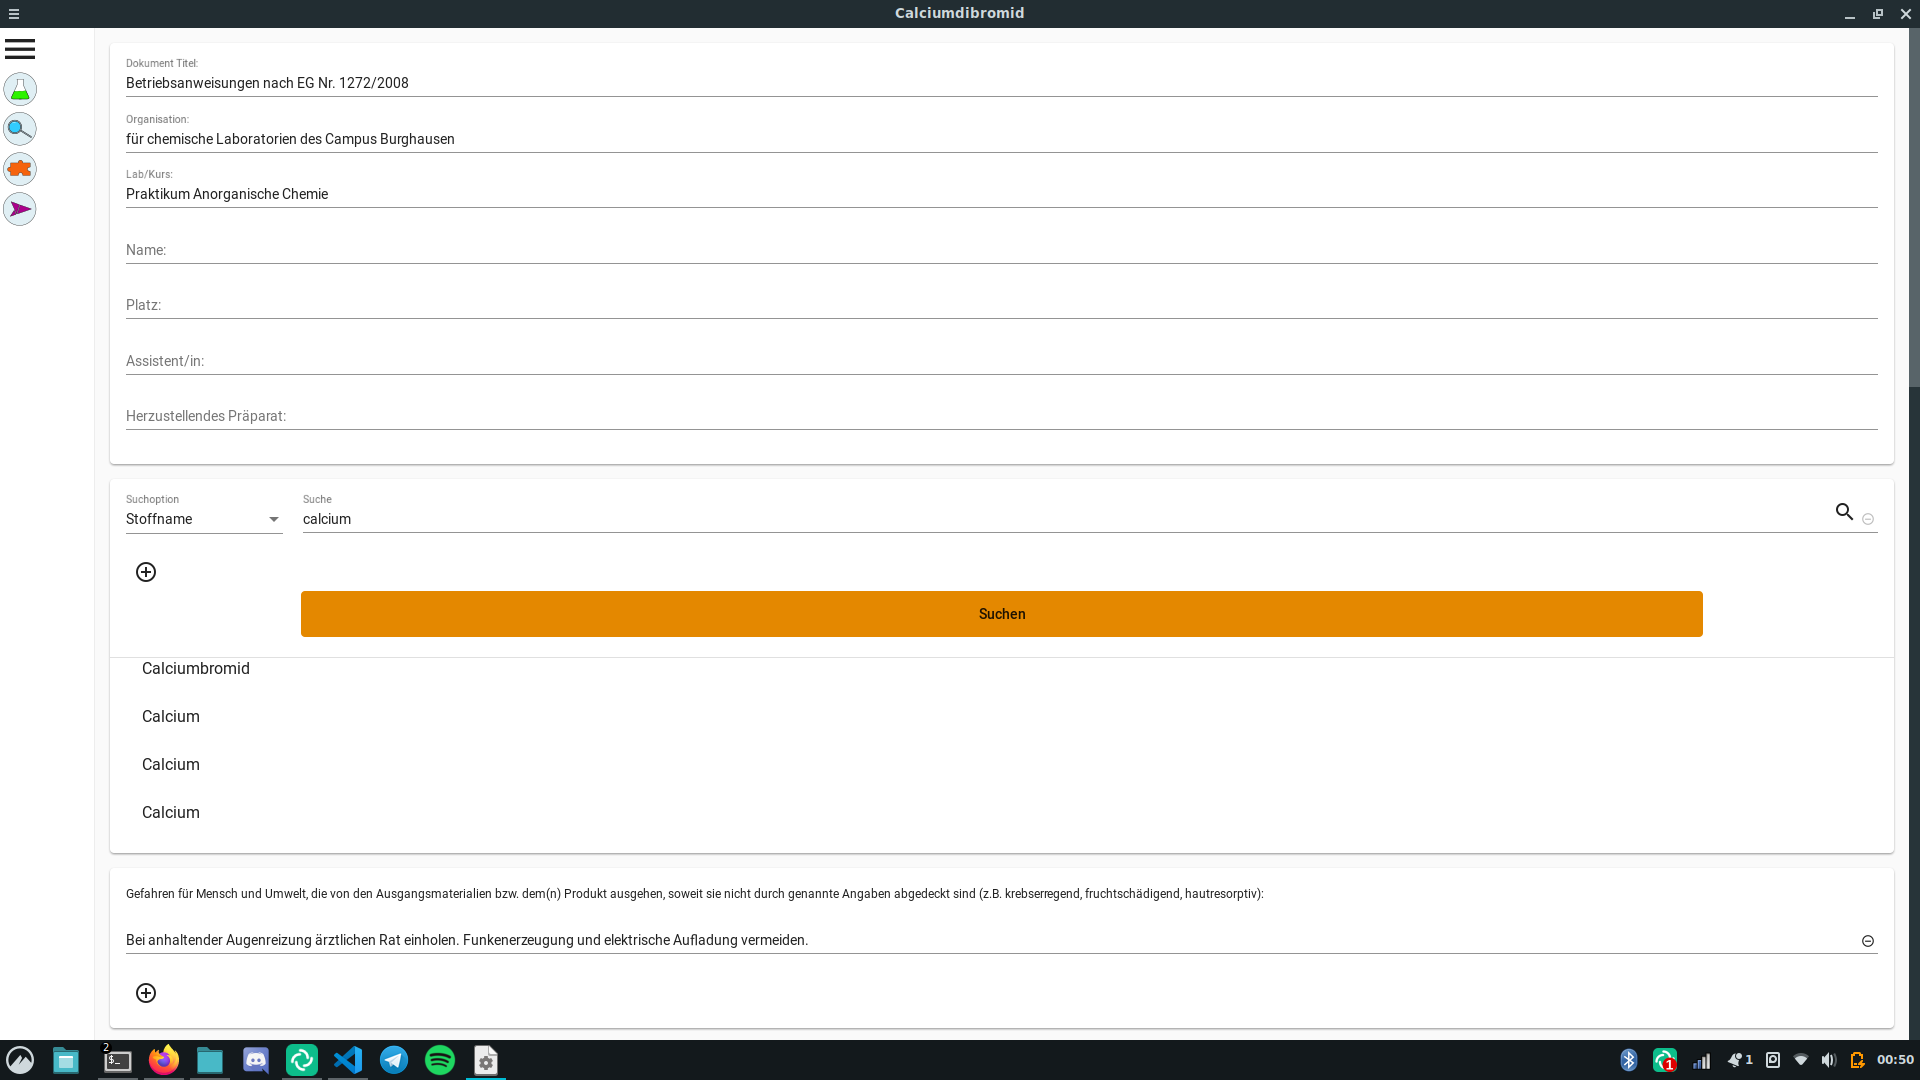Click the green flask sidebar icon
The image size is (1920, 1080).
point(20,89)
